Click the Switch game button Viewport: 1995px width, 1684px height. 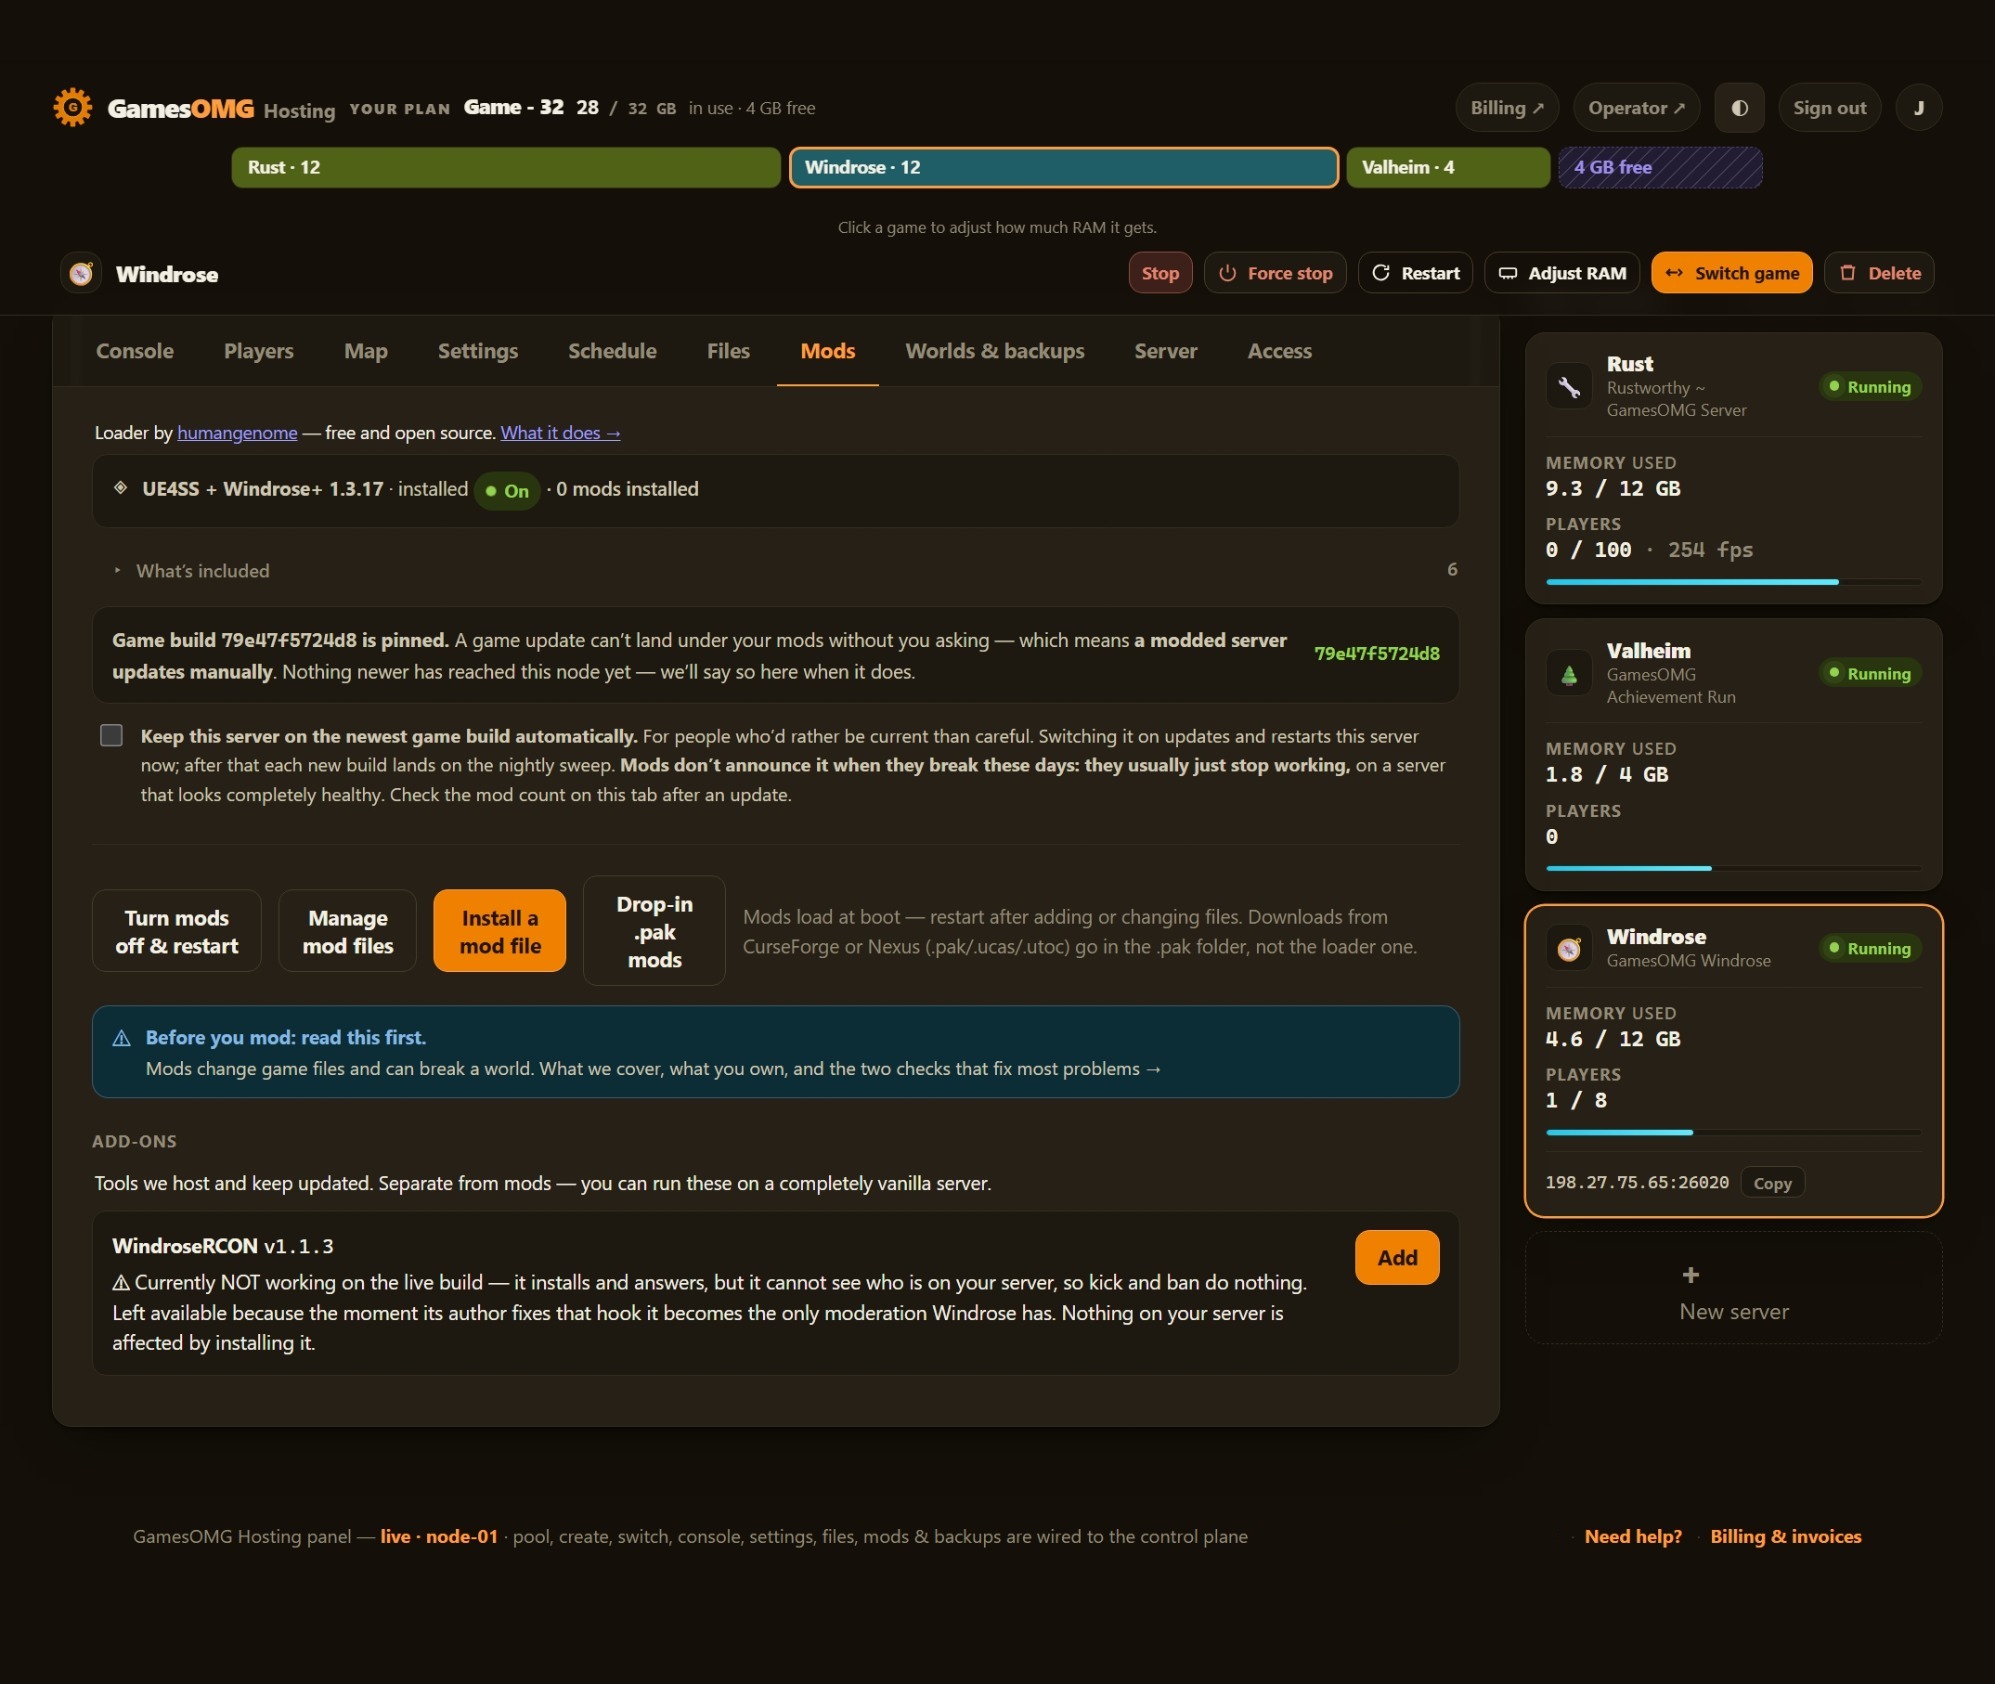click(x=1732, y=273)
